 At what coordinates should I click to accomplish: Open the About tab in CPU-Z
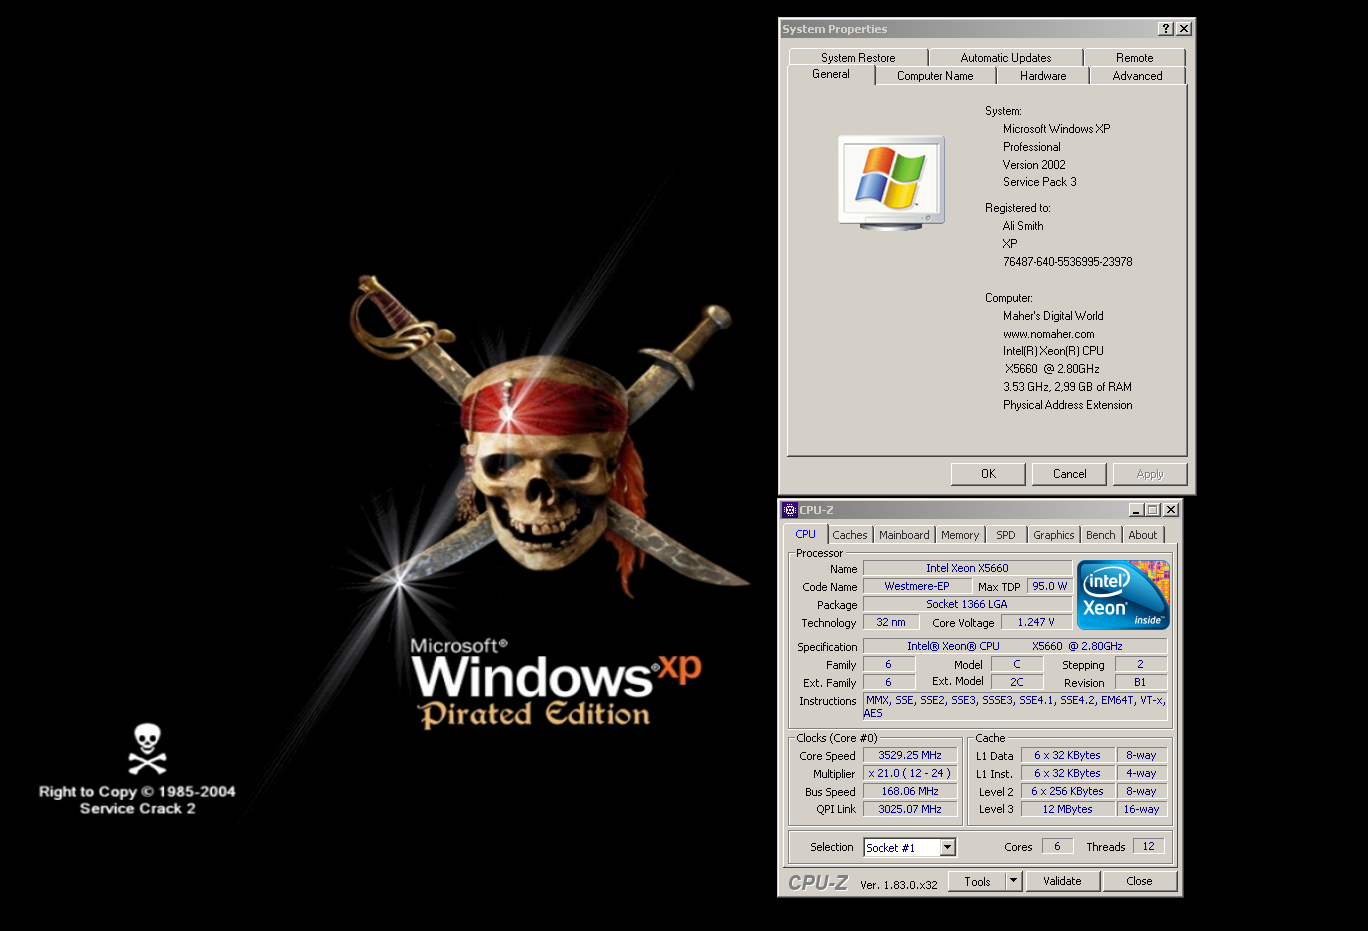pos(1143,535)
